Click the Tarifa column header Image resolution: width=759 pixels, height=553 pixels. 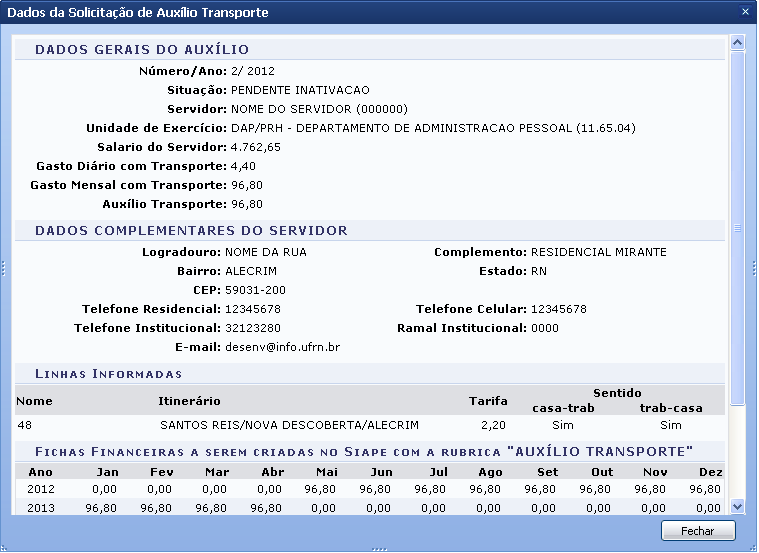[x=488, y=401]
